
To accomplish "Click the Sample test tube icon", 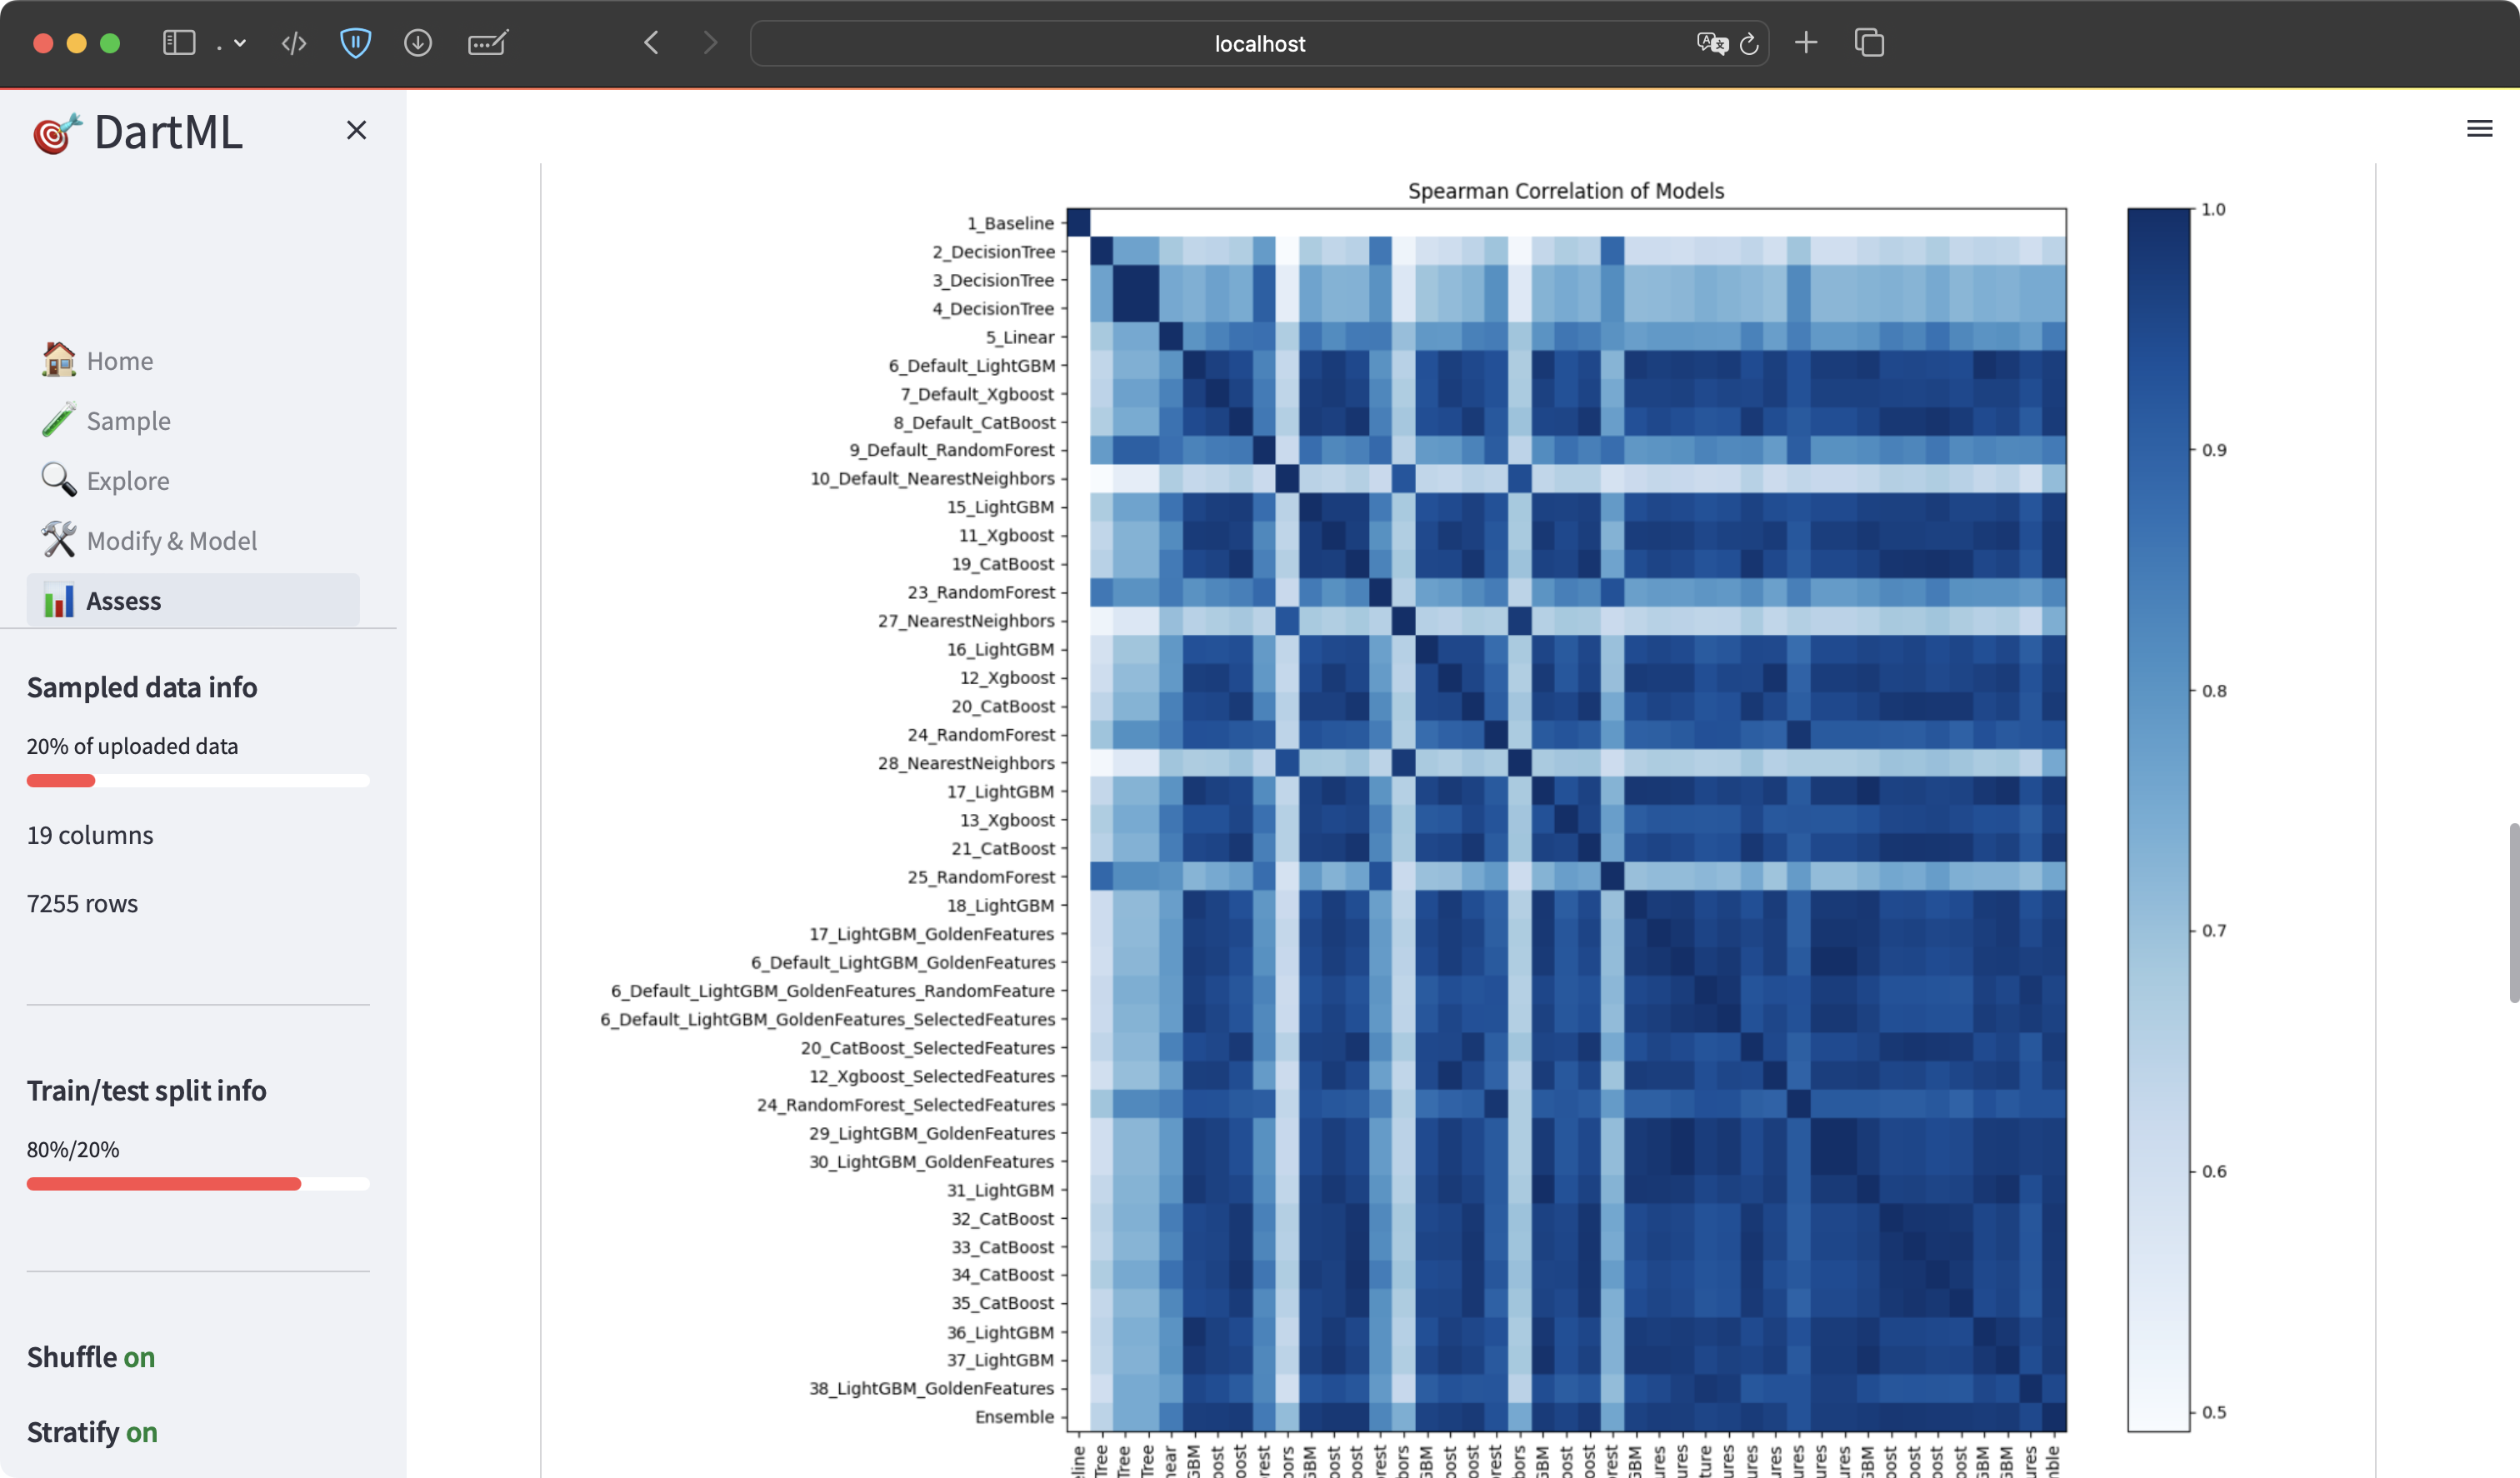I will (x=58, y=419).
